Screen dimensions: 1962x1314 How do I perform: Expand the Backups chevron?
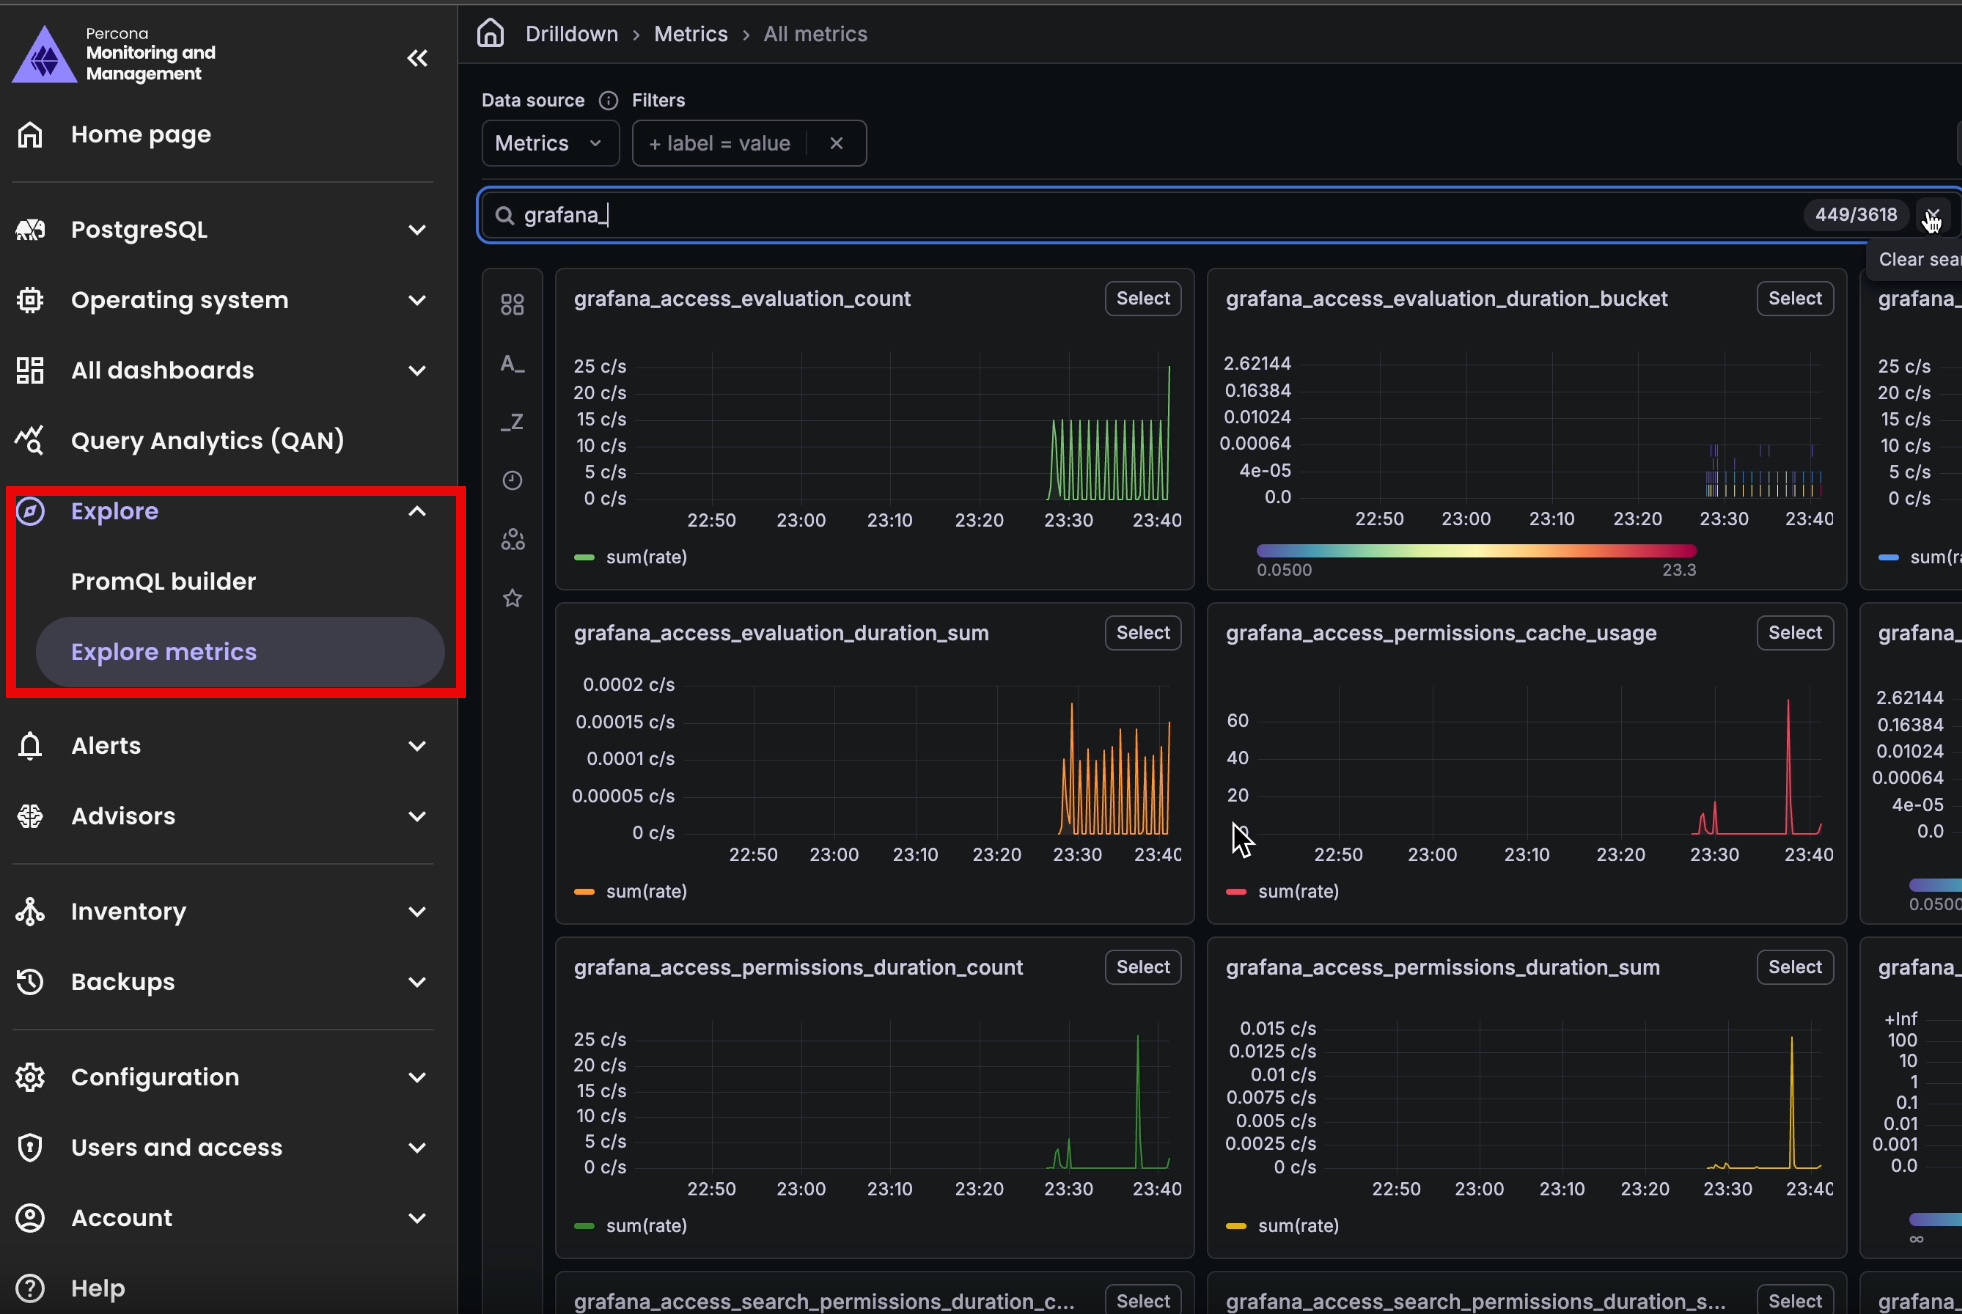(x=417, y=982)
